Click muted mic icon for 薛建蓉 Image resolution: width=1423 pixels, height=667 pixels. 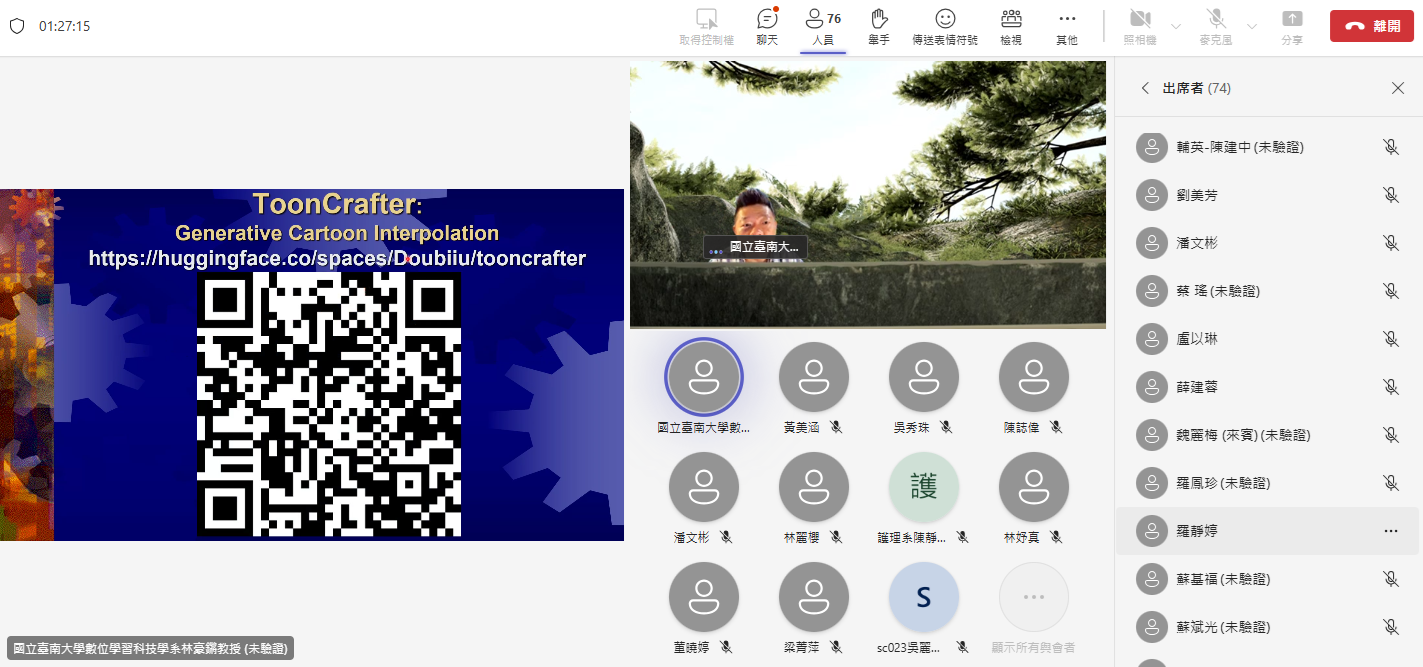click(1390, 387)
